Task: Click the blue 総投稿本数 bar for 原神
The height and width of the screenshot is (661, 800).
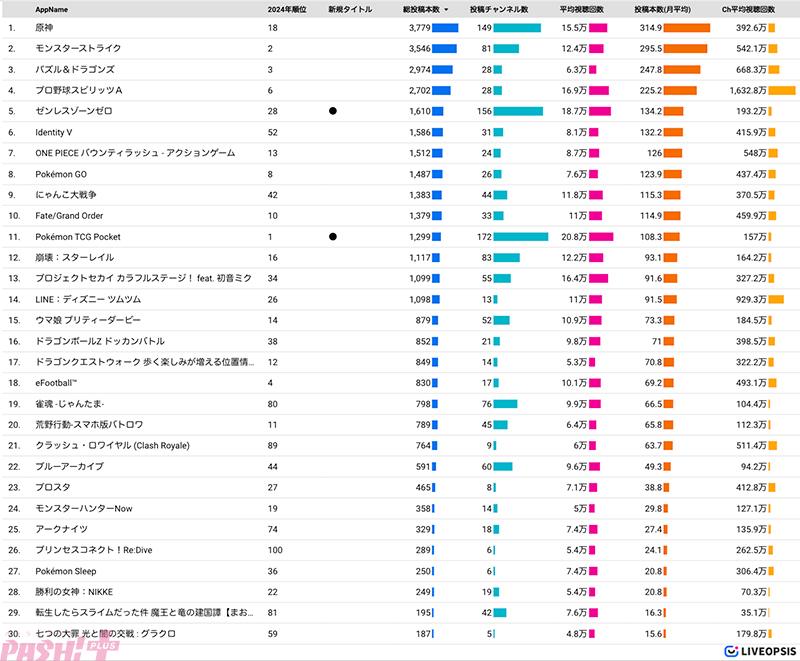Action: pyautogui.click(x=445, y=28)
